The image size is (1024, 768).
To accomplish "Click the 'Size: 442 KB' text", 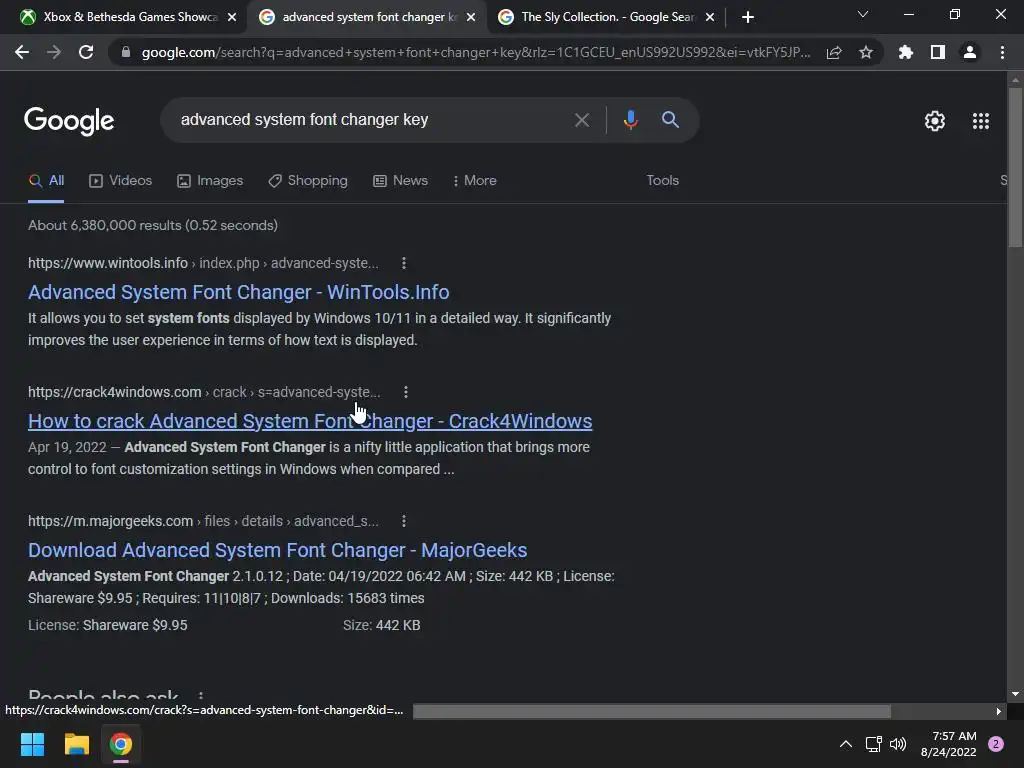I will coord(381,625).
